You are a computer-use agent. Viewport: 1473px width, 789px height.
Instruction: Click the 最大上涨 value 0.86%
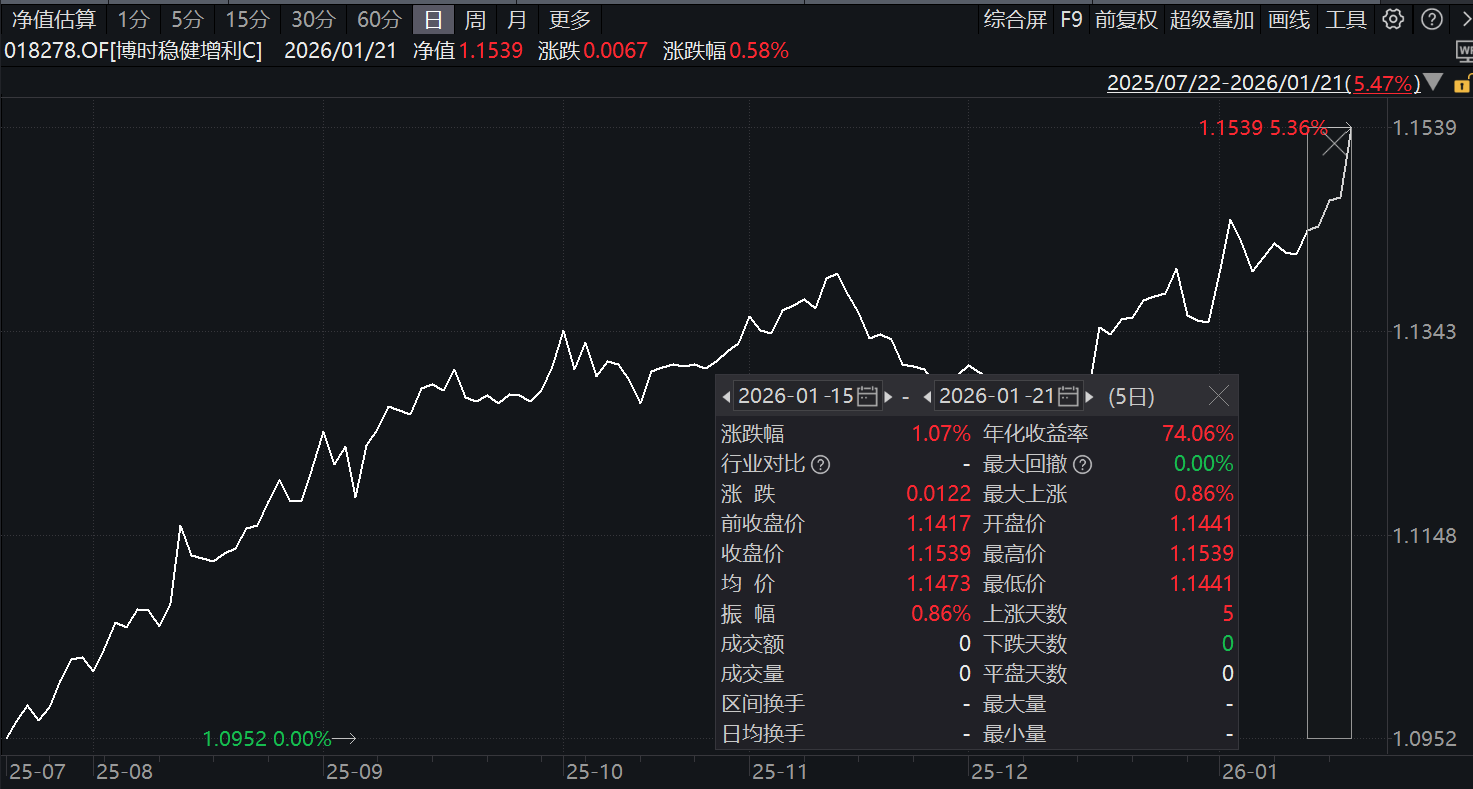coord(1204,494)
